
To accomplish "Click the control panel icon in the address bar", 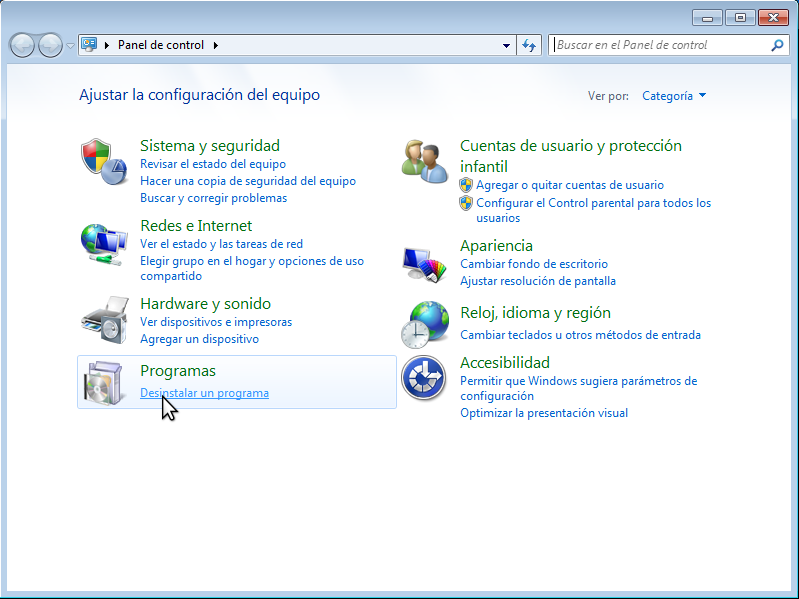I will 89,45.
